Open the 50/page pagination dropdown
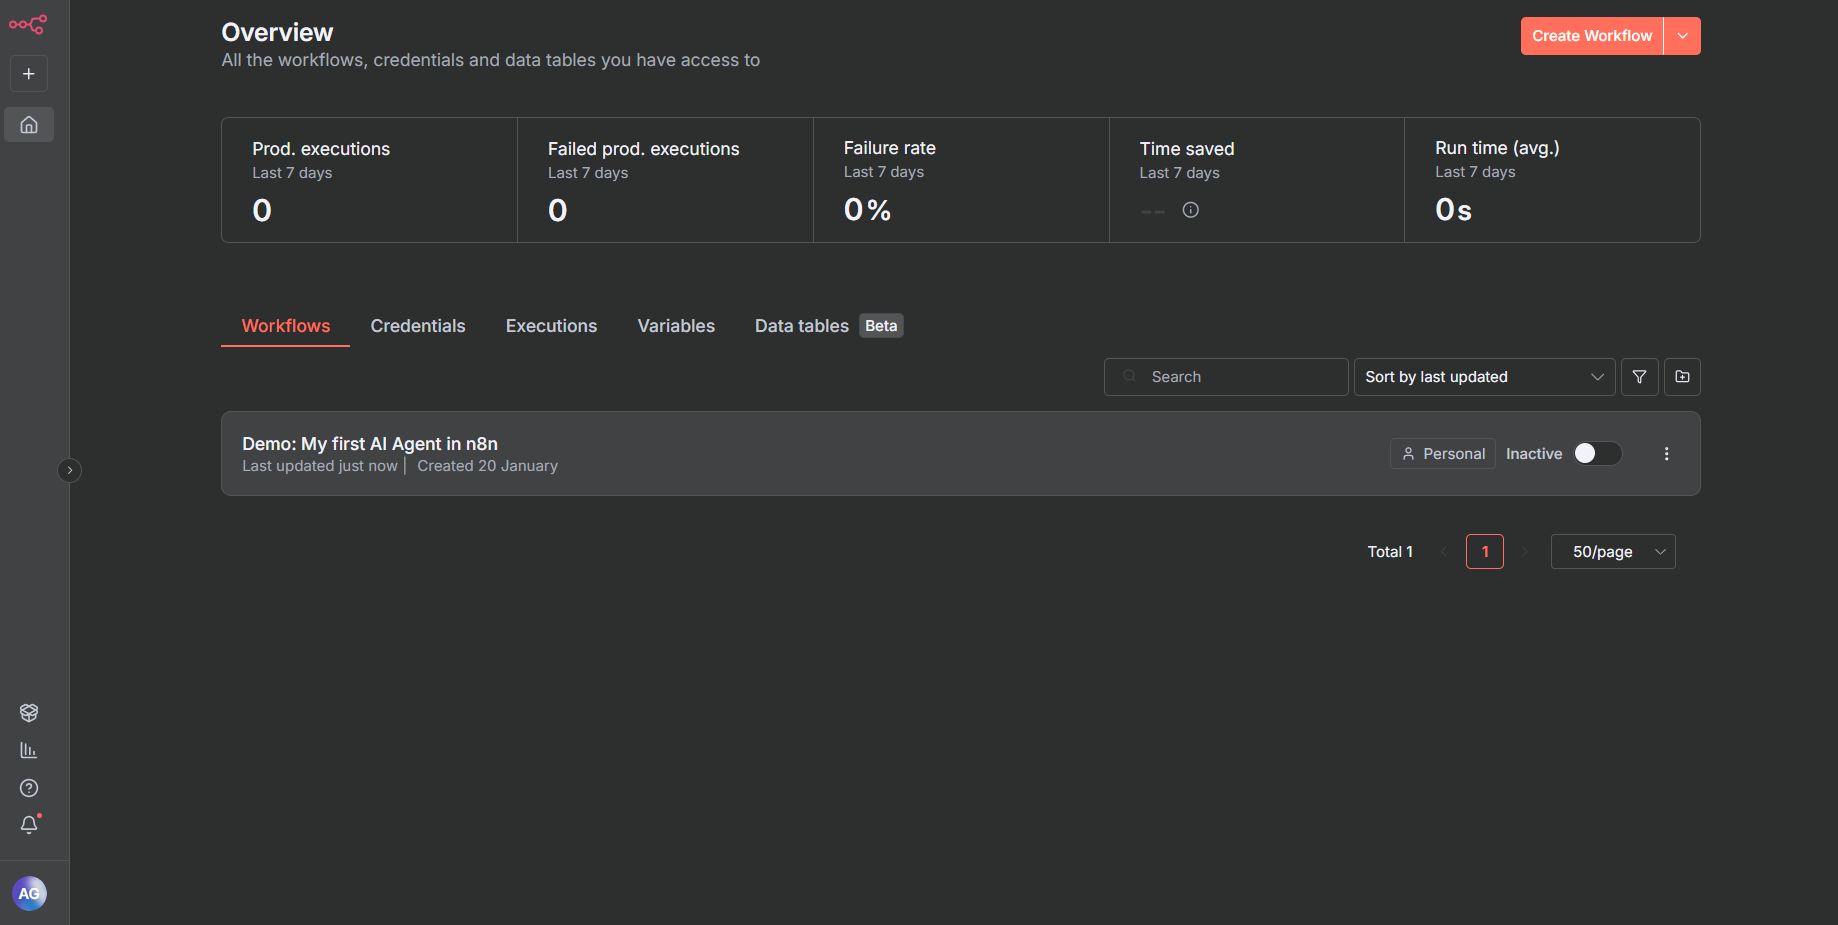This screenshot has height=925, width=1838. point(1612,551)
